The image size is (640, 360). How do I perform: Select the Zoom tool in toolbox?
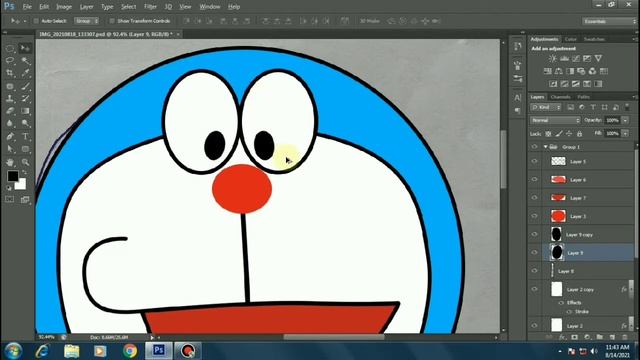(25, 162)
